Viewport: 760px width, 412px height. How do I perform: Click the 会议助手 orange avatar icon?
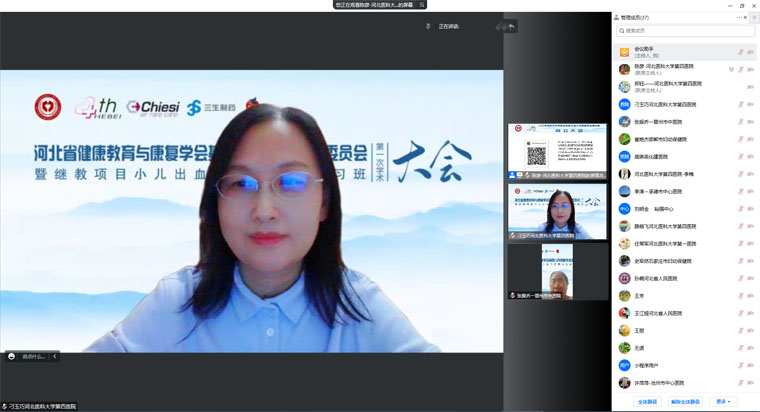click(x=624, y=52)
